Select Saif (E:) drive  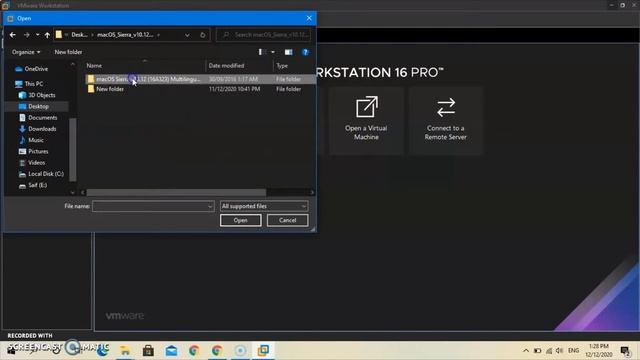click(33, 185)
